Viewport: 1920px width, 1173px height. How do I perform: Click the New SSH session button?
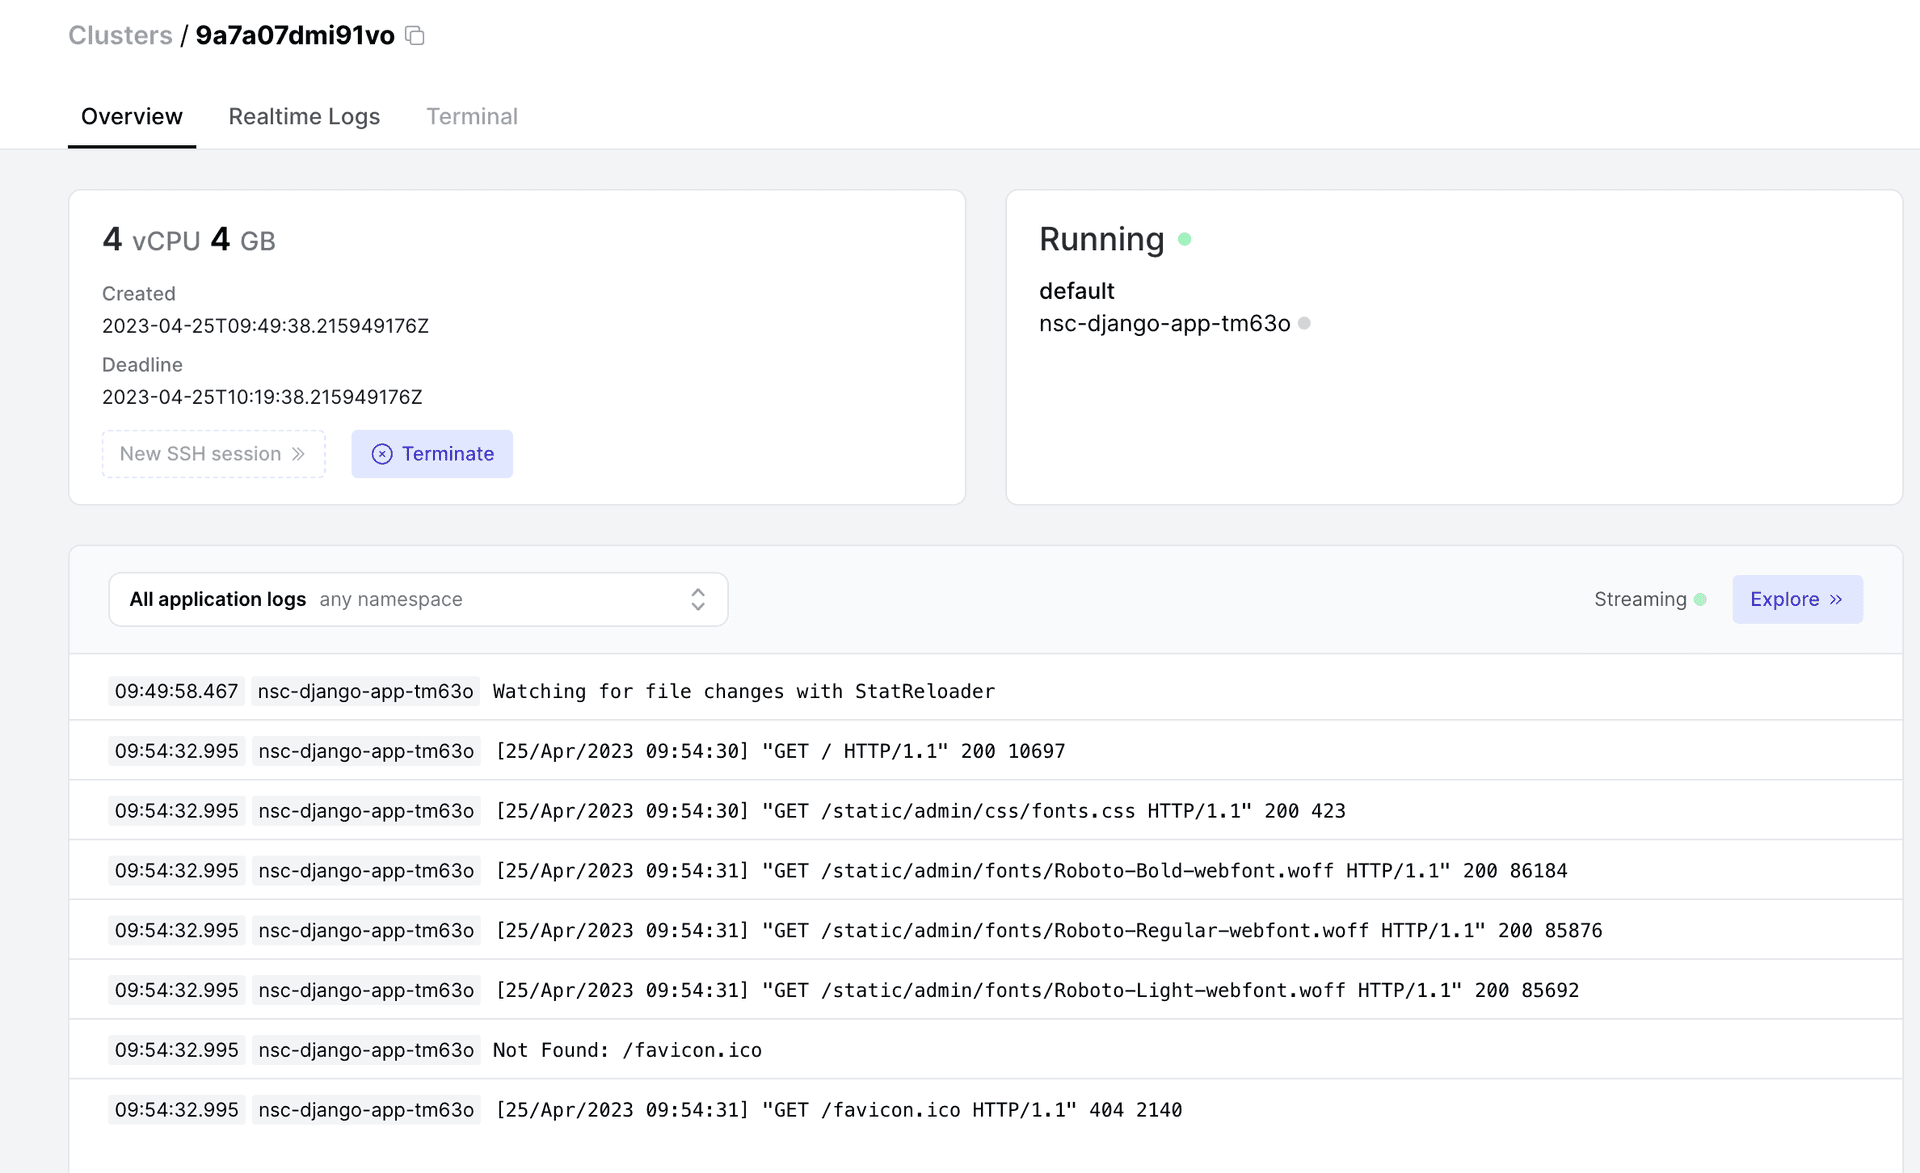213,453
